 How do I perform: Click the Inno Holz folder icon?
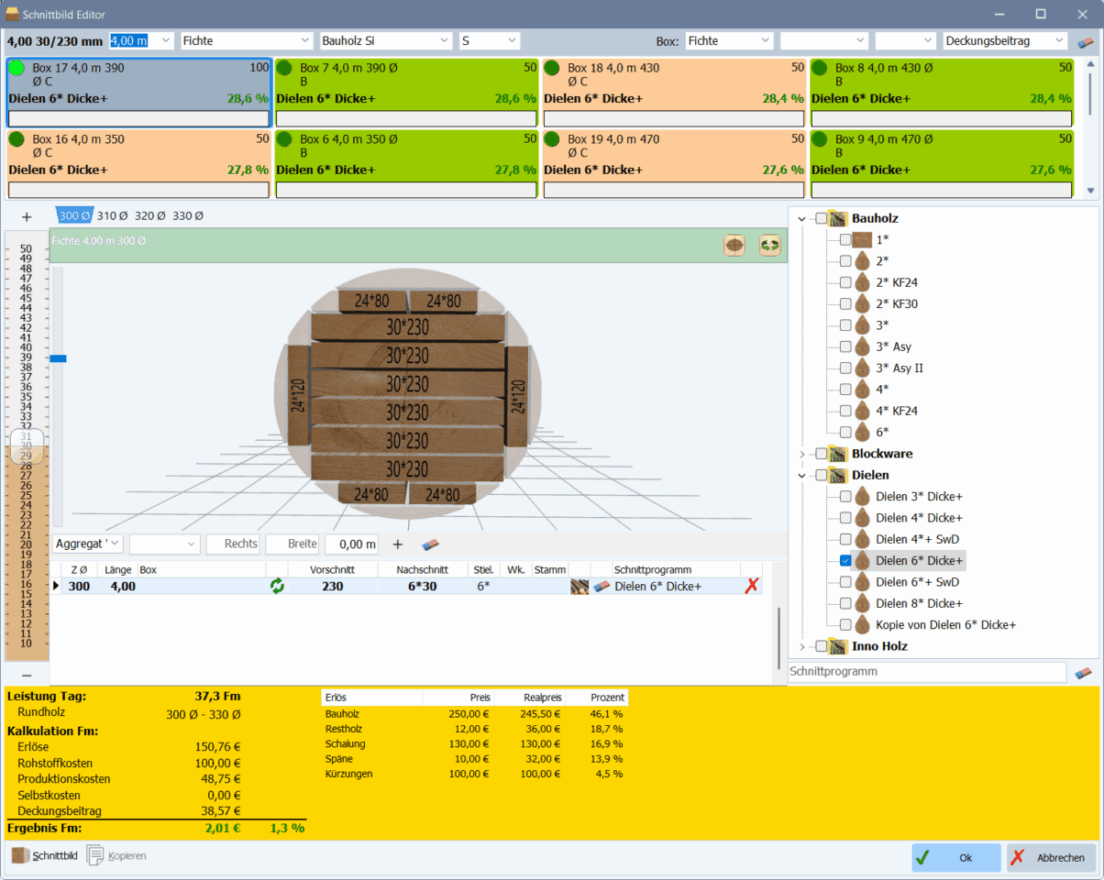tap(838, 646)
